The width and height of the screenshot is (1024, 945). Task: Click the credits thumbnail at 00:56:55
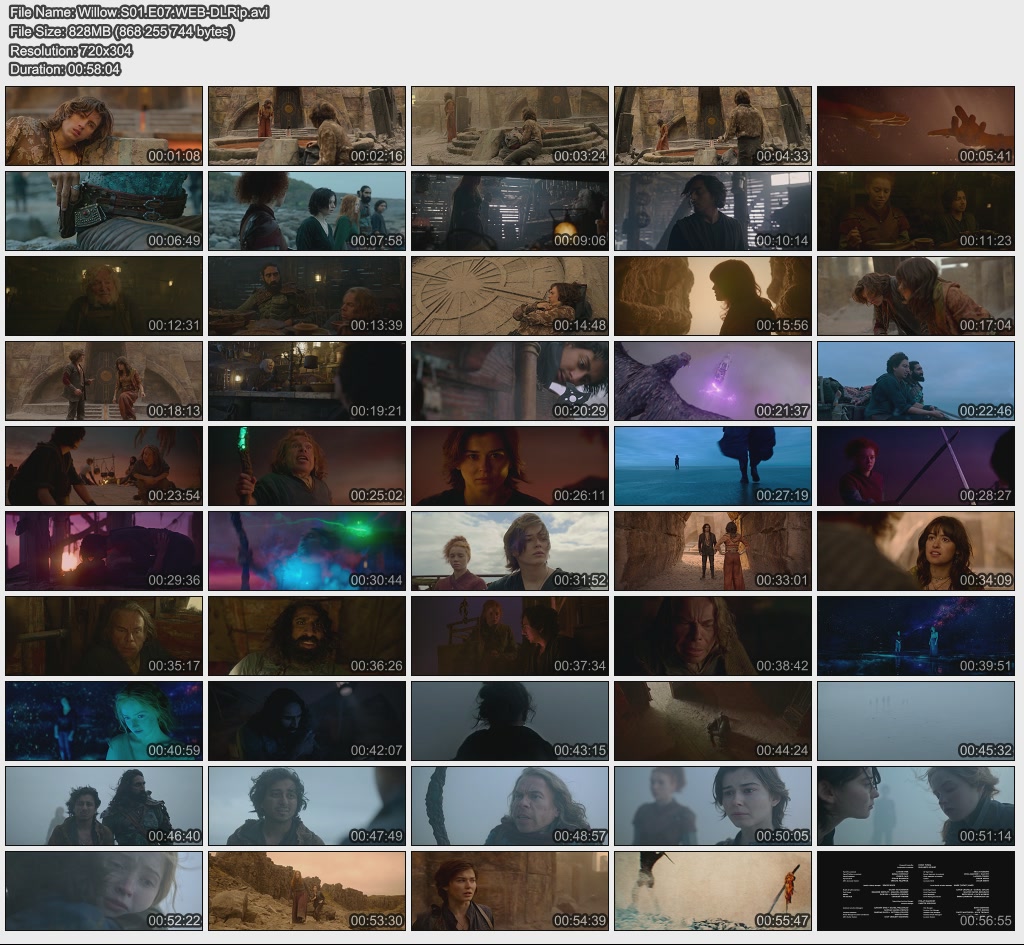point(915,891)
